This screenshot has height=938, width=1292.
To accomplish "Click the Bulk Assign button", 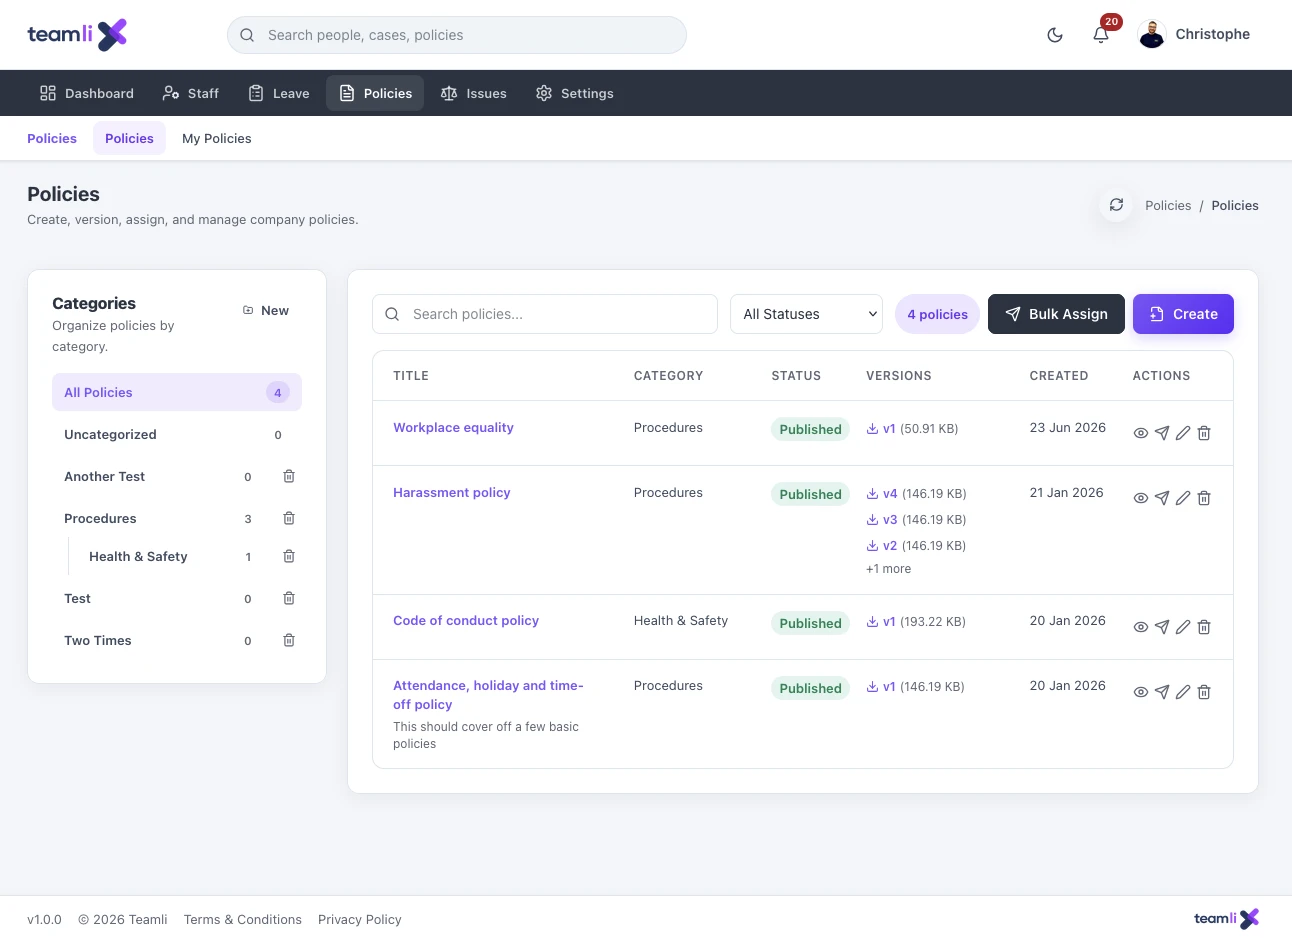I will (x=1056, y=314).
